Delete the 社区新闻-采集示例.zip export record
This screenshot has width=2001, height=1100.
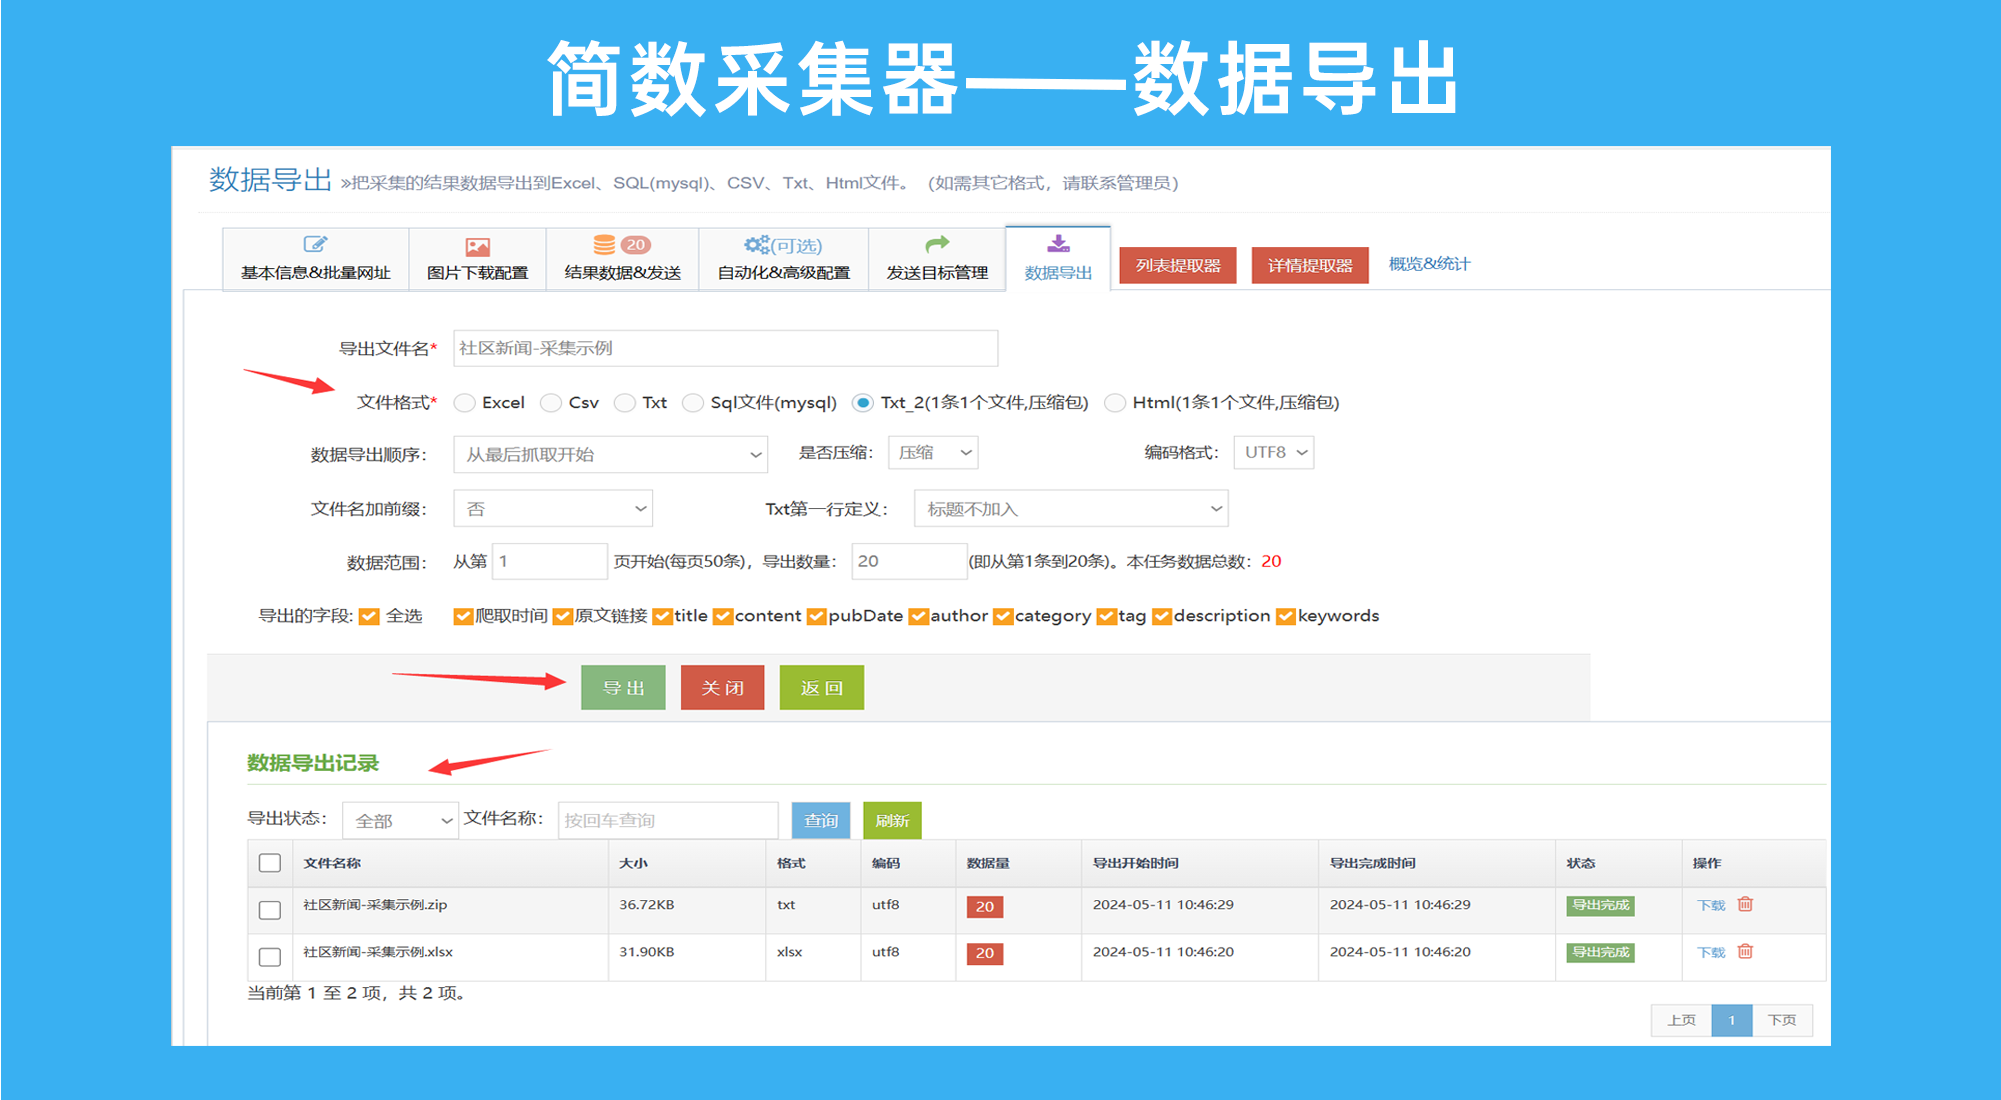(1745, 904)
